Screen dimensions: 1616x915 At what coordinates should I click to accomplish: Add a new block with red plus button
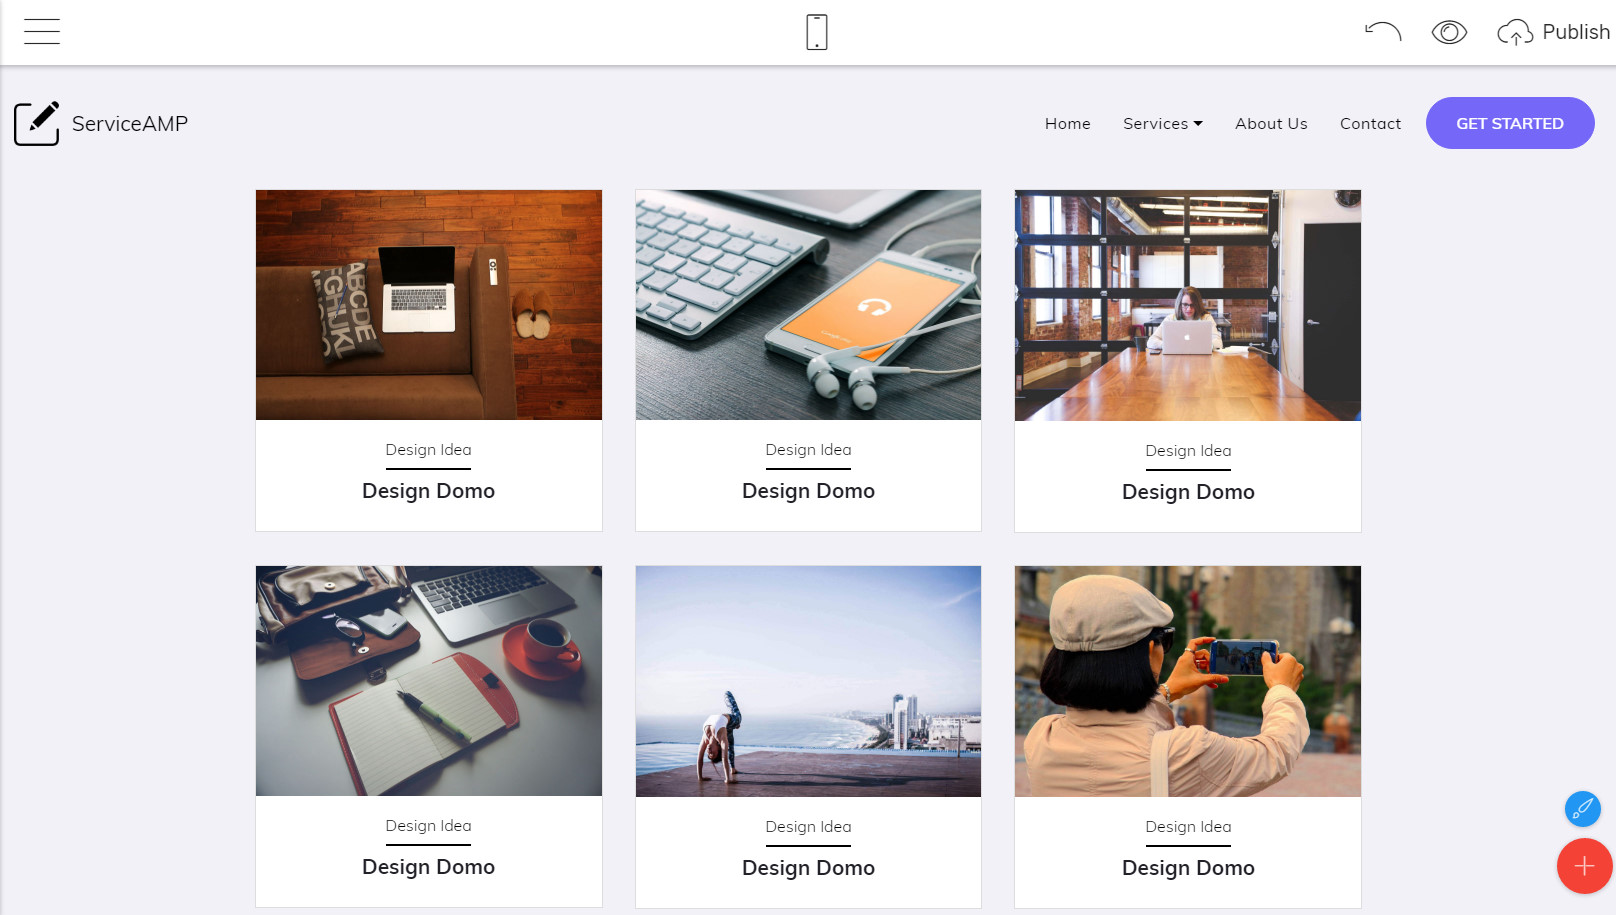[x=1584, y=866]
